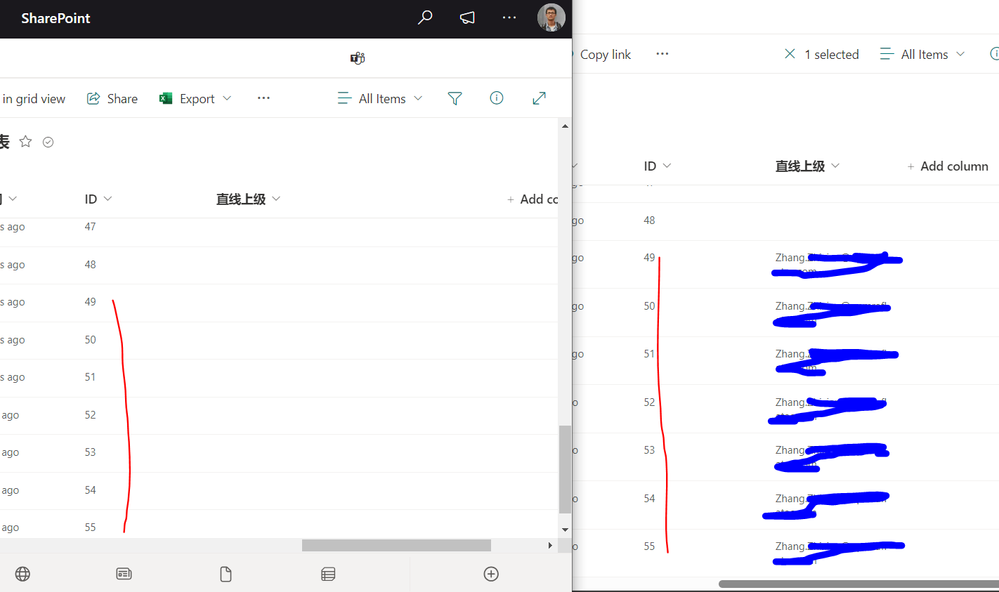This screenshot has height=592, width=999.
Task: Open the filter pane icon
Action: coord(455,98)
